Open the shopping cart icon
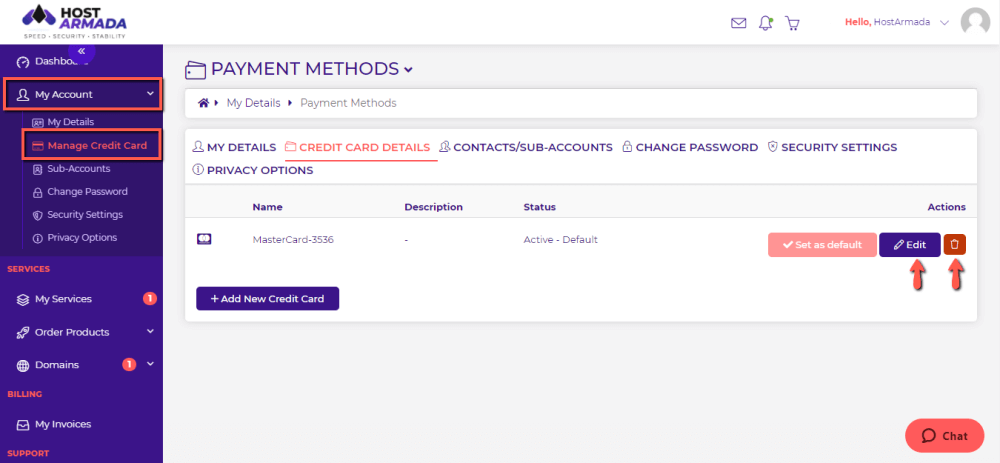The width and height of the screenshot is (1000, 463). (x=793, y=23)
